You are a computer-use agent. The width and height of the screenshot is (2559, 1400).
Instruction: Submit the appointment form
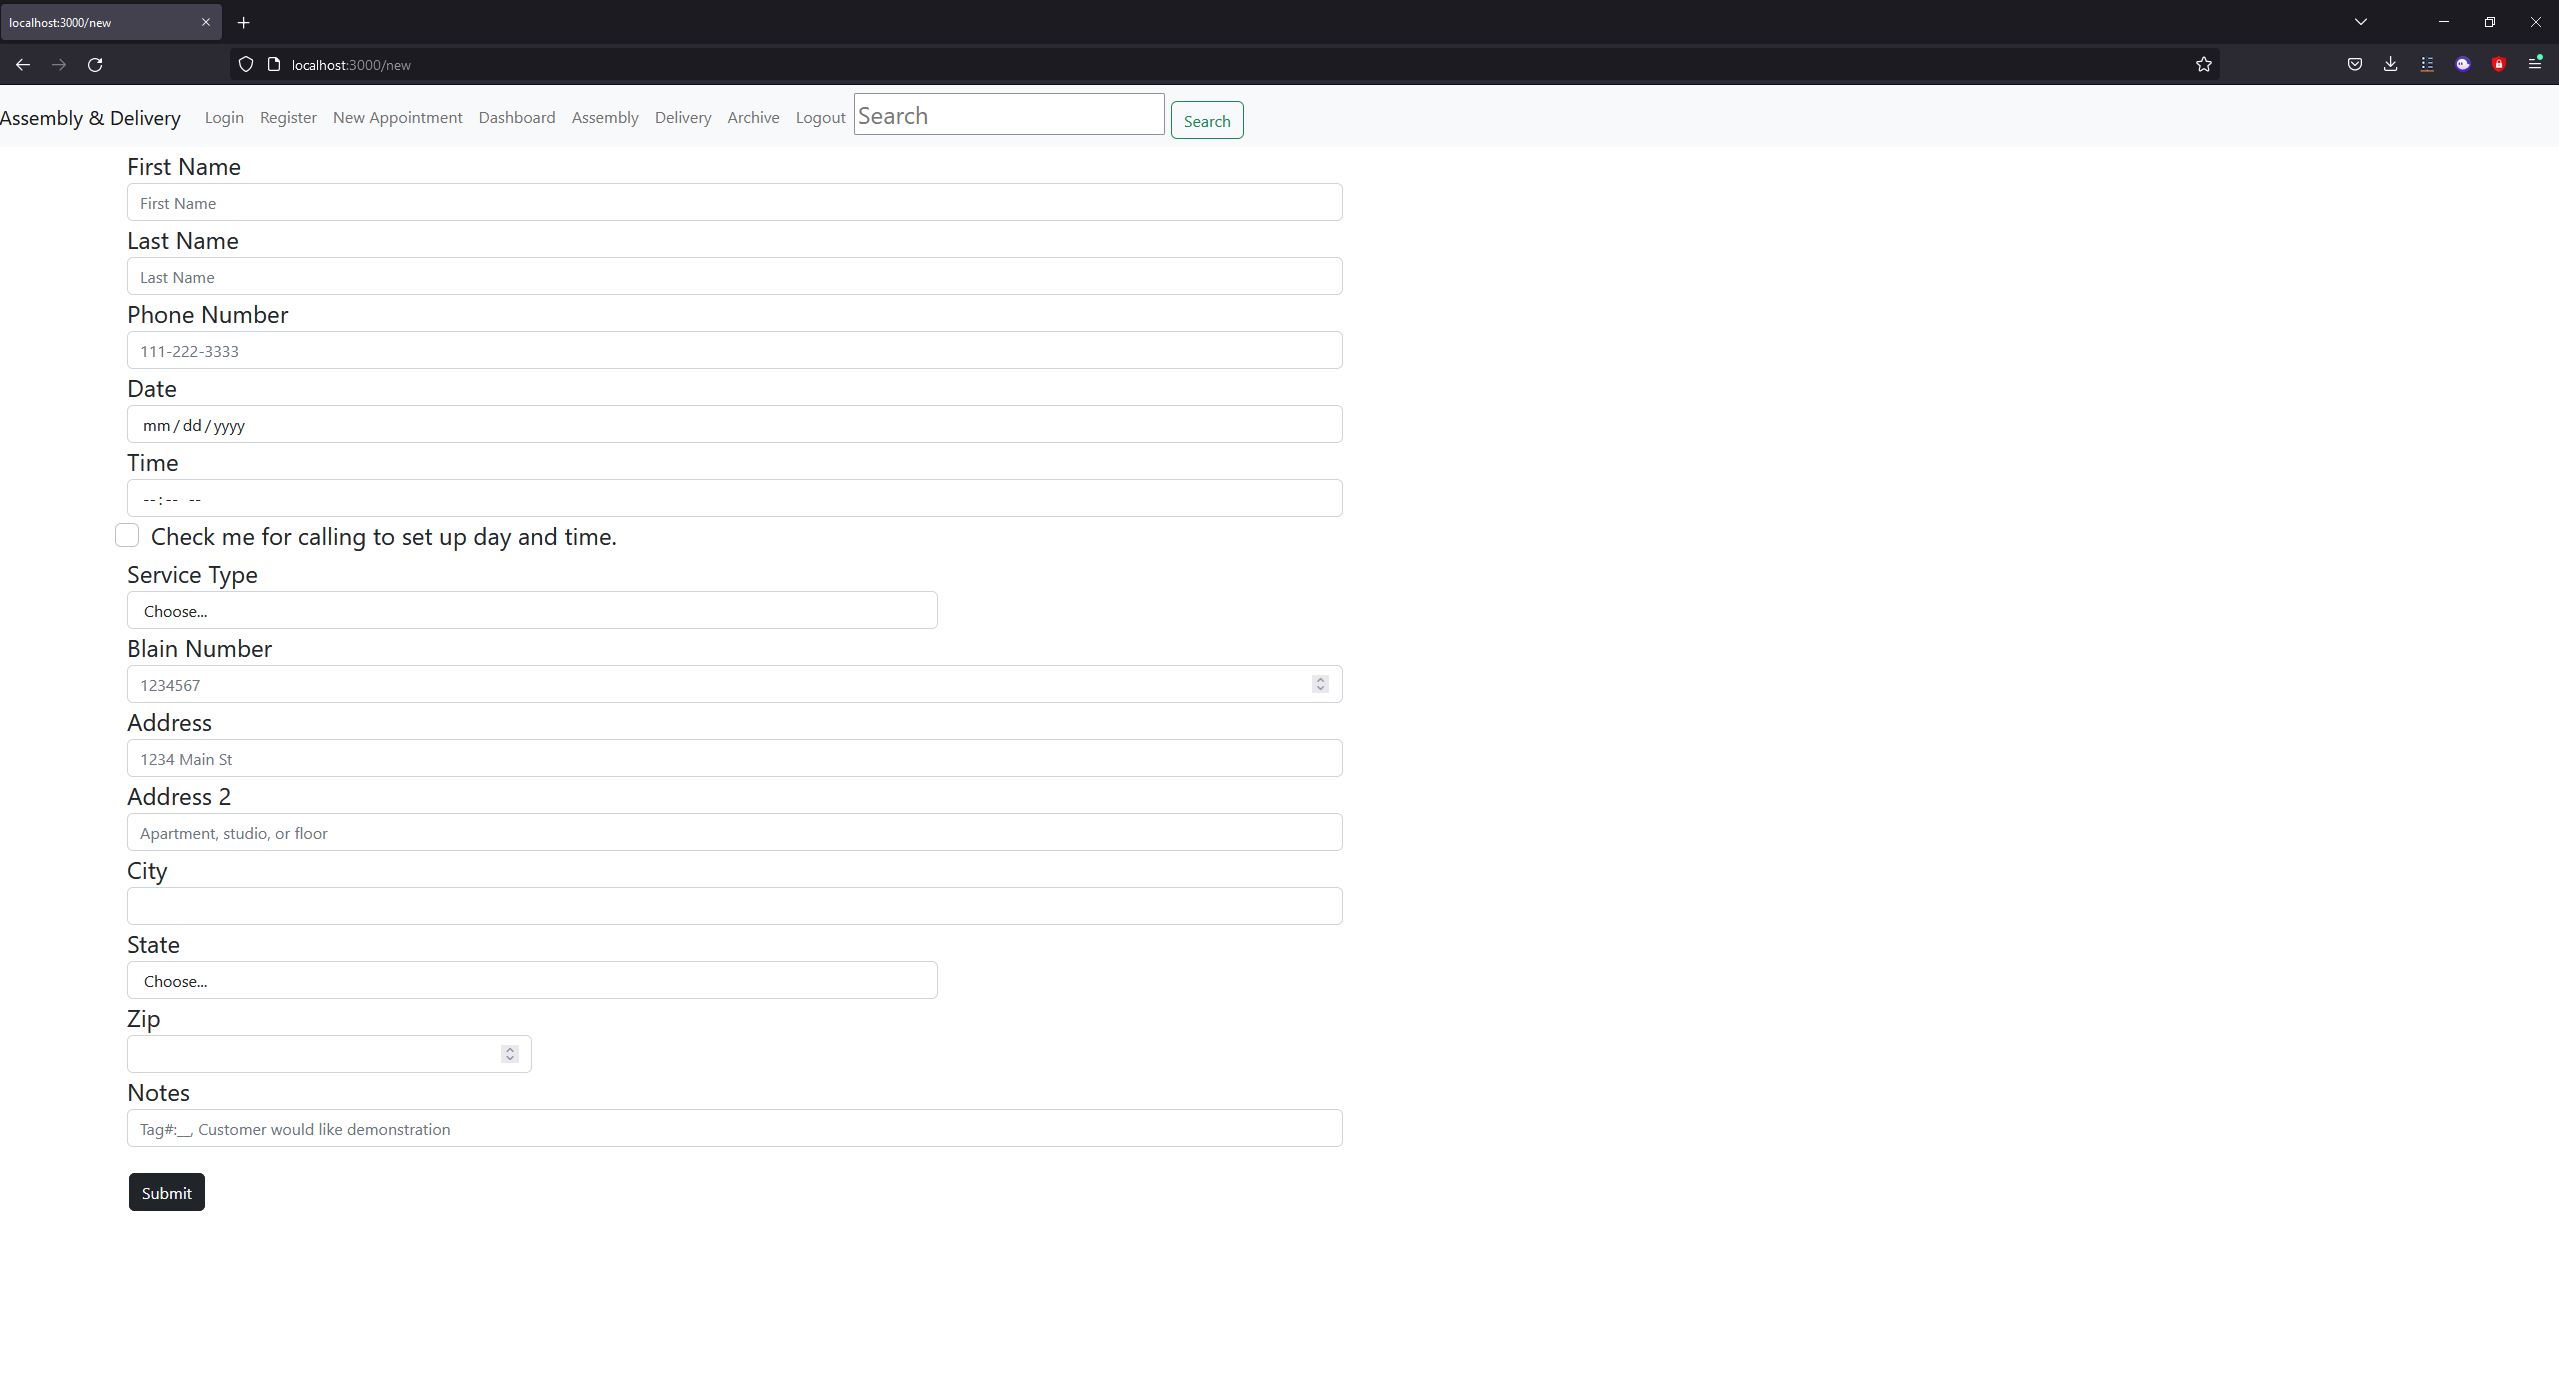click(x=167, y=1192)
